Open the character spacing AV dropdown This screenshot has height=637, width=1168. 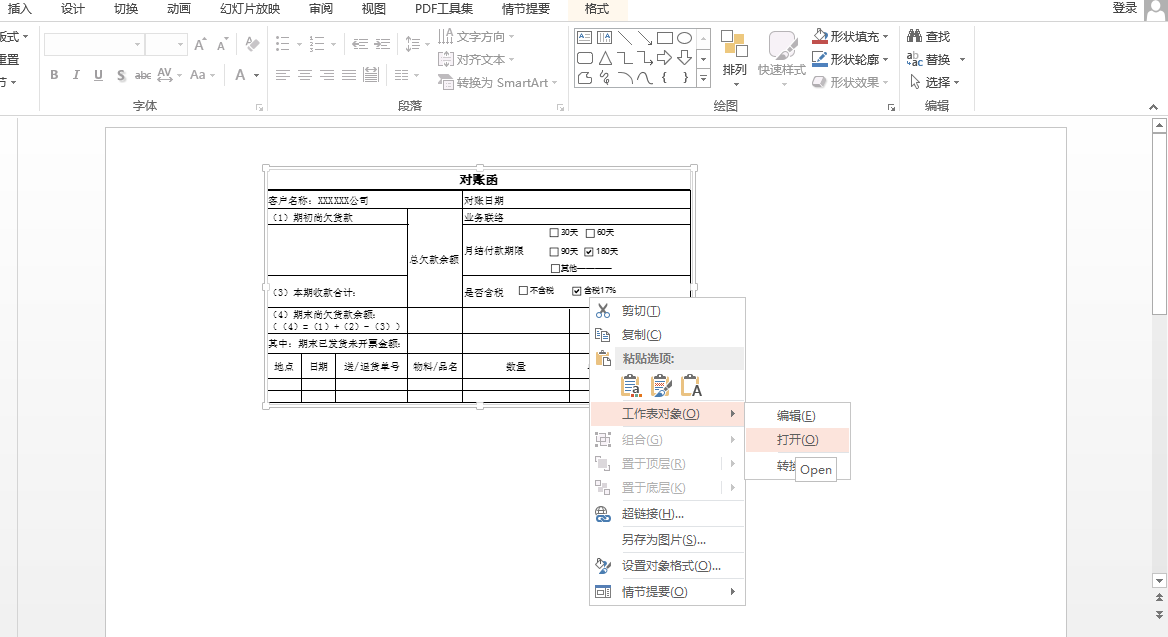click(x=169, y=75)
